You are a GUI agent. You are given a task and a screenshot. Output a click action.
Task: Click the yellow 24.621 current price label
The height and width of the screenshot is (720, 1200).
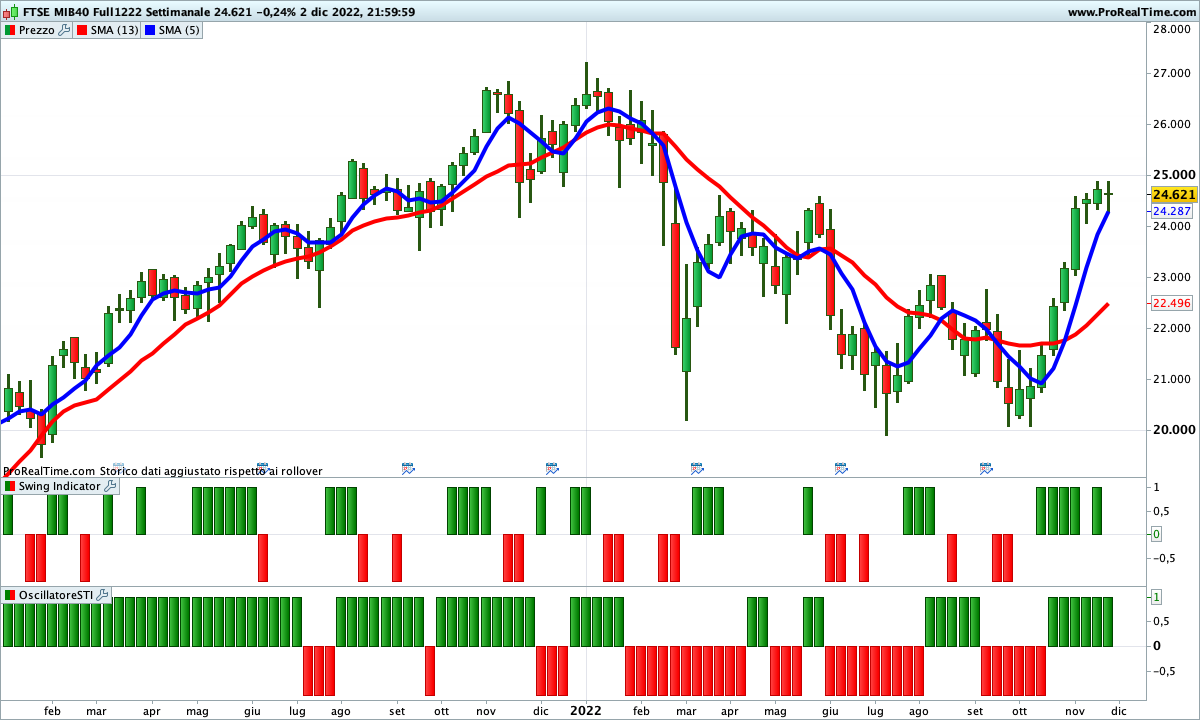click(x=1174, y=195)
